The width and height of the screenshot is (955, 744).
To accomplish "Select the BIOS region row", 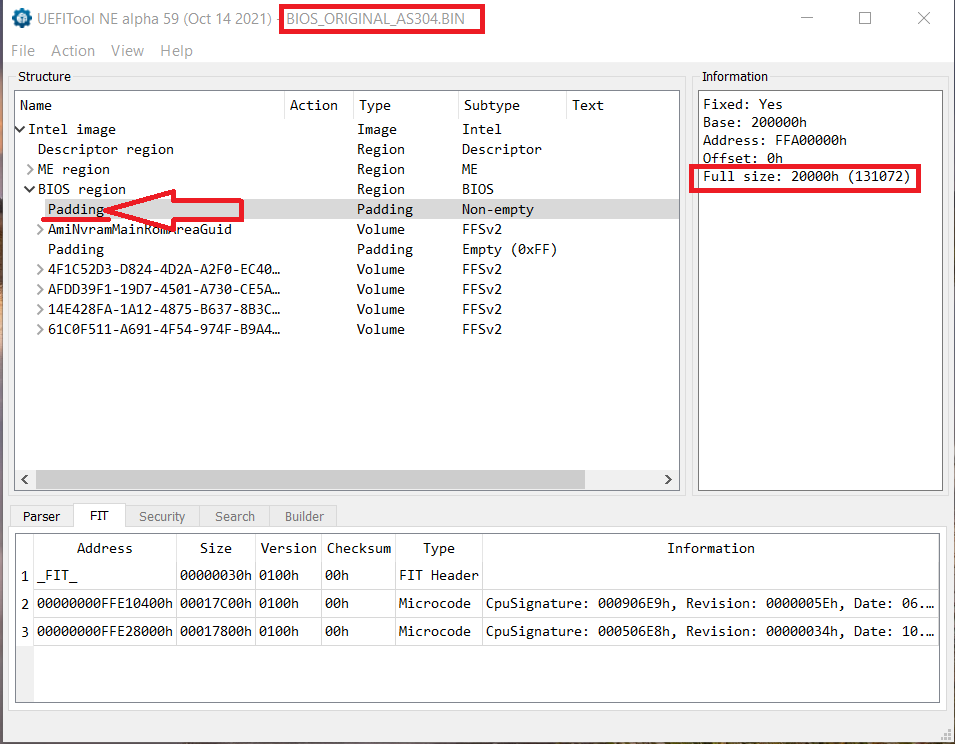I will (x=347, y=189).
